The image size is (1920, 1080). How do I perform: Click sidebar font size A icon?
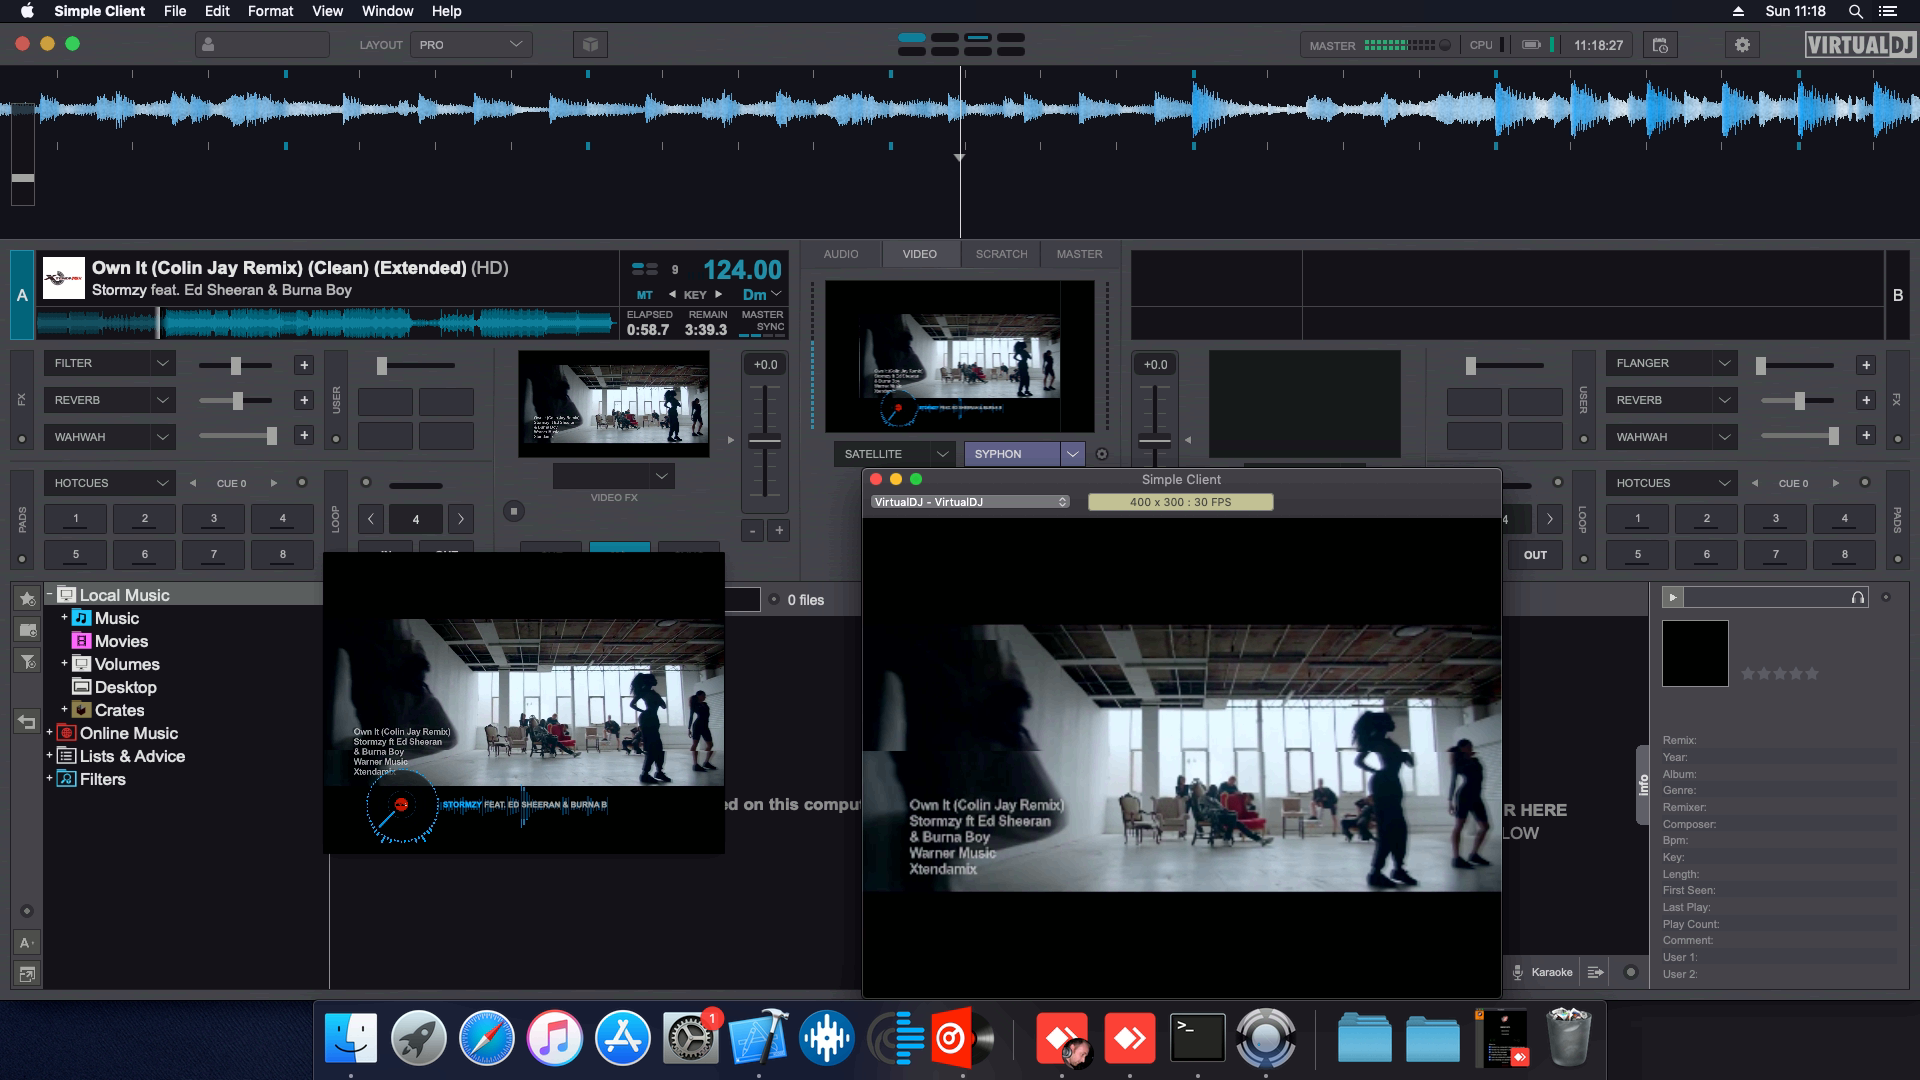coord(27,942)
